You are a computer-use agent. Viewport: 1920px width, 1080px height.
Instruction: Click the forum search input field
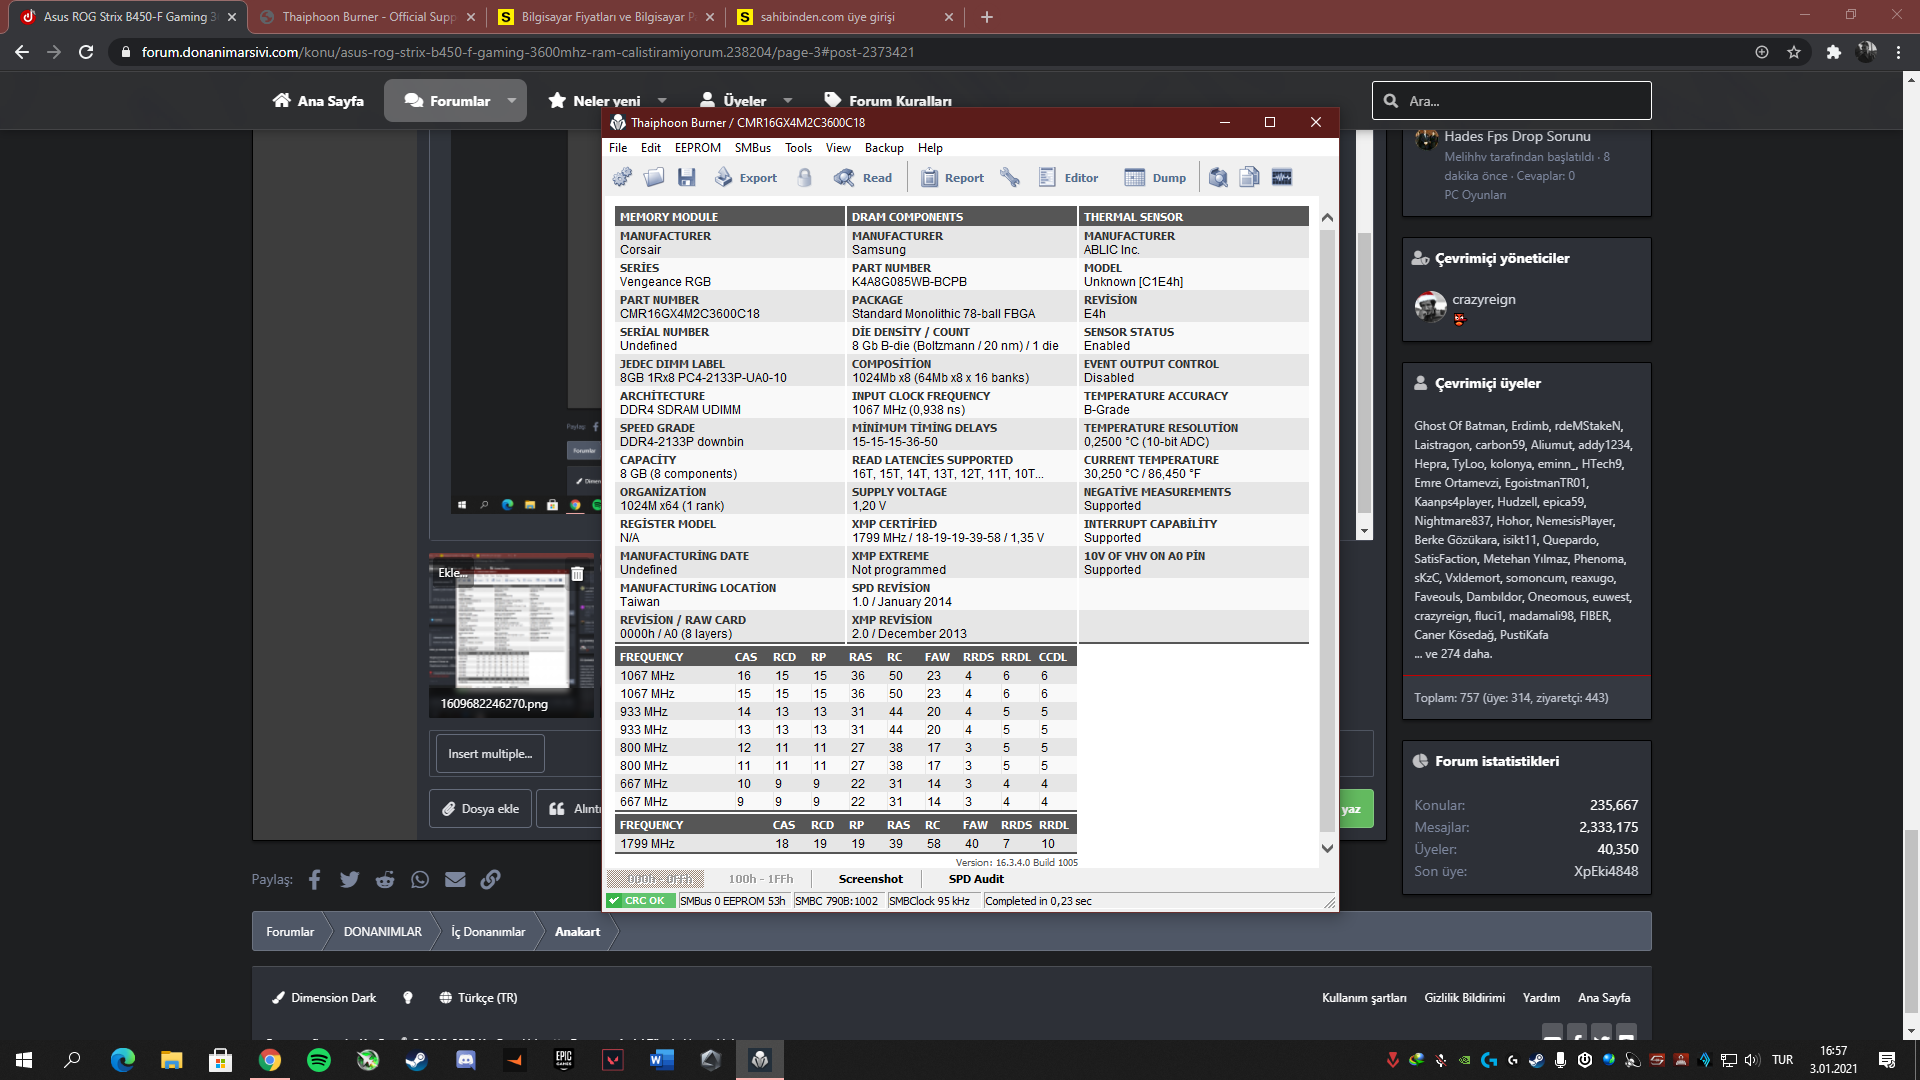[1512, 101]
